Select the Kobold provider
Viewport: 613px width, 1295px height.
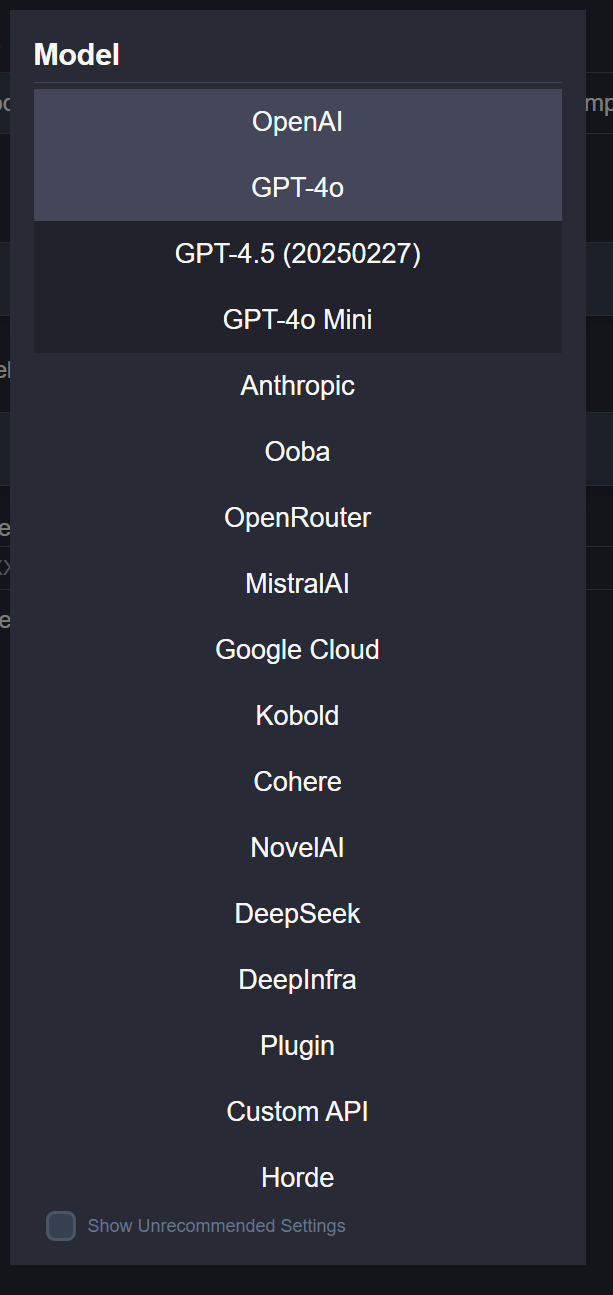[297, 716]
